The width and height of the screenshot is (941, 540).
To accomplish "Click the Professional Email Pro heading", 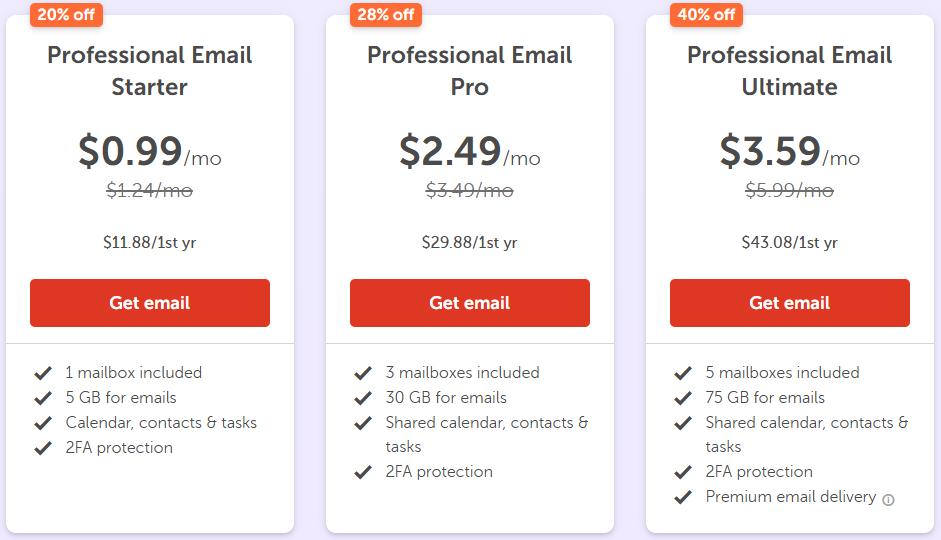I will (x=470, y=70).
